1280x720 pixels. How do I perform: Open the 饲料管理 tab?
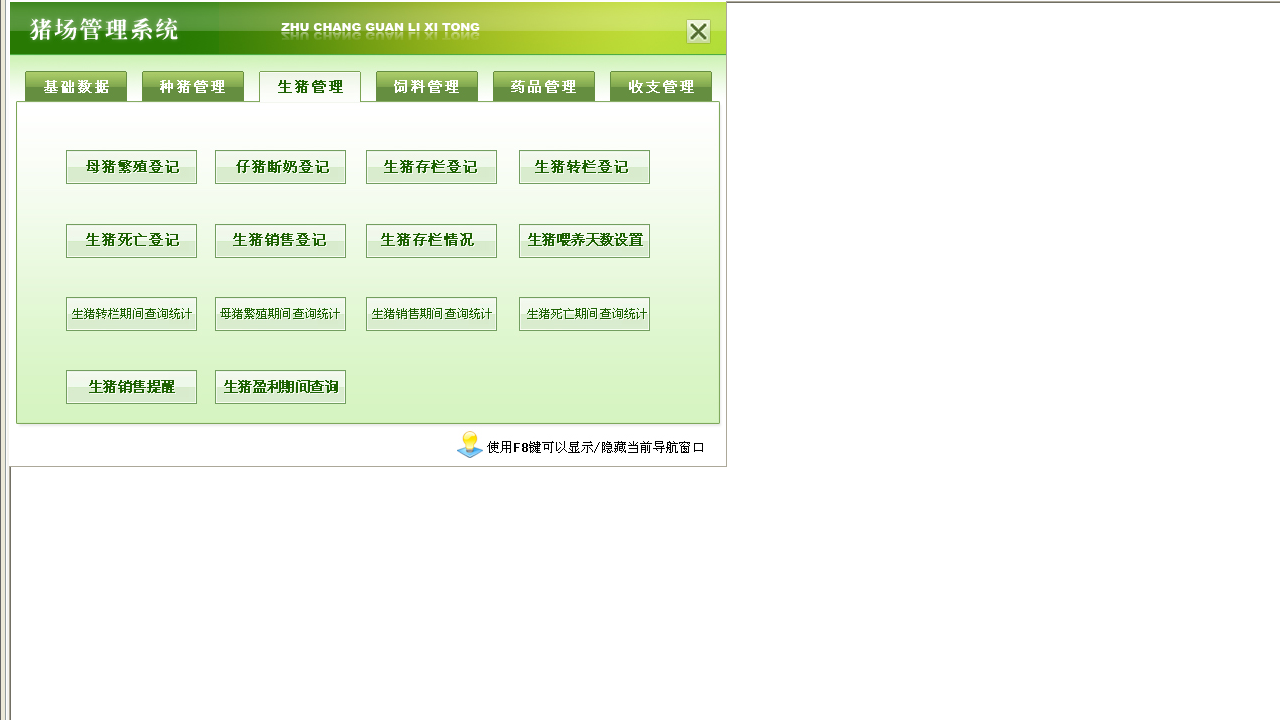click(426, 86)
